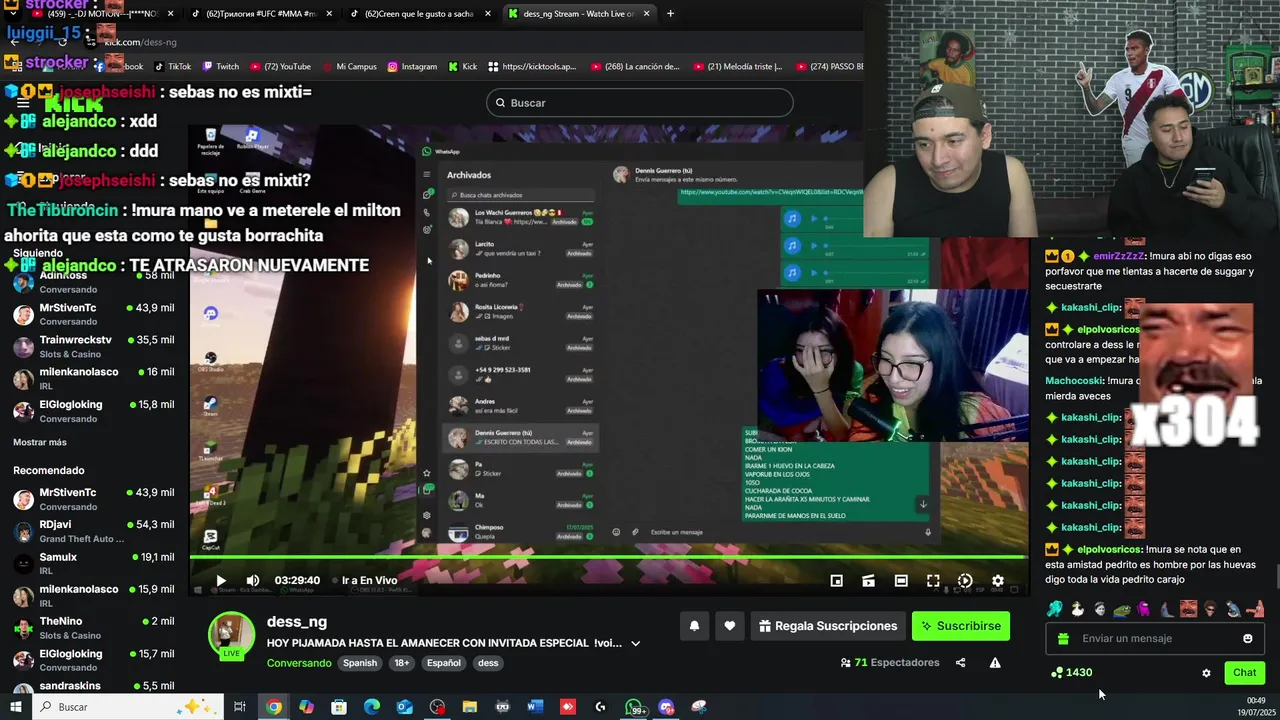Select the 'Spanish' tag
The height and width of the screenshot is (720, 1280).
pyautogui.click(x=360, y=663)
